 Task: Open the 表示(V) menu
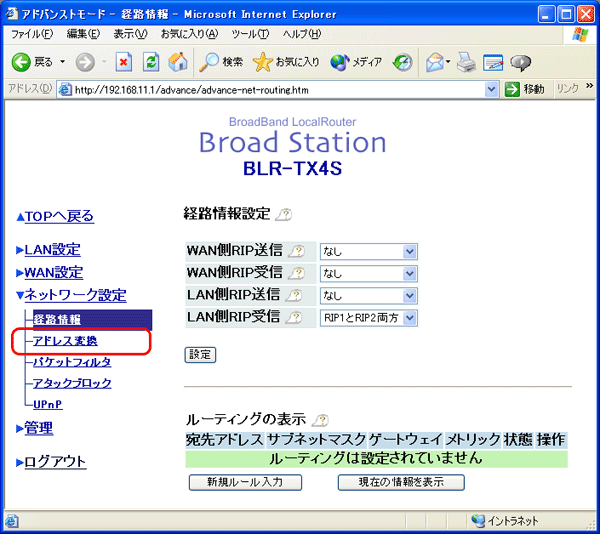click(x=130, y=34)
